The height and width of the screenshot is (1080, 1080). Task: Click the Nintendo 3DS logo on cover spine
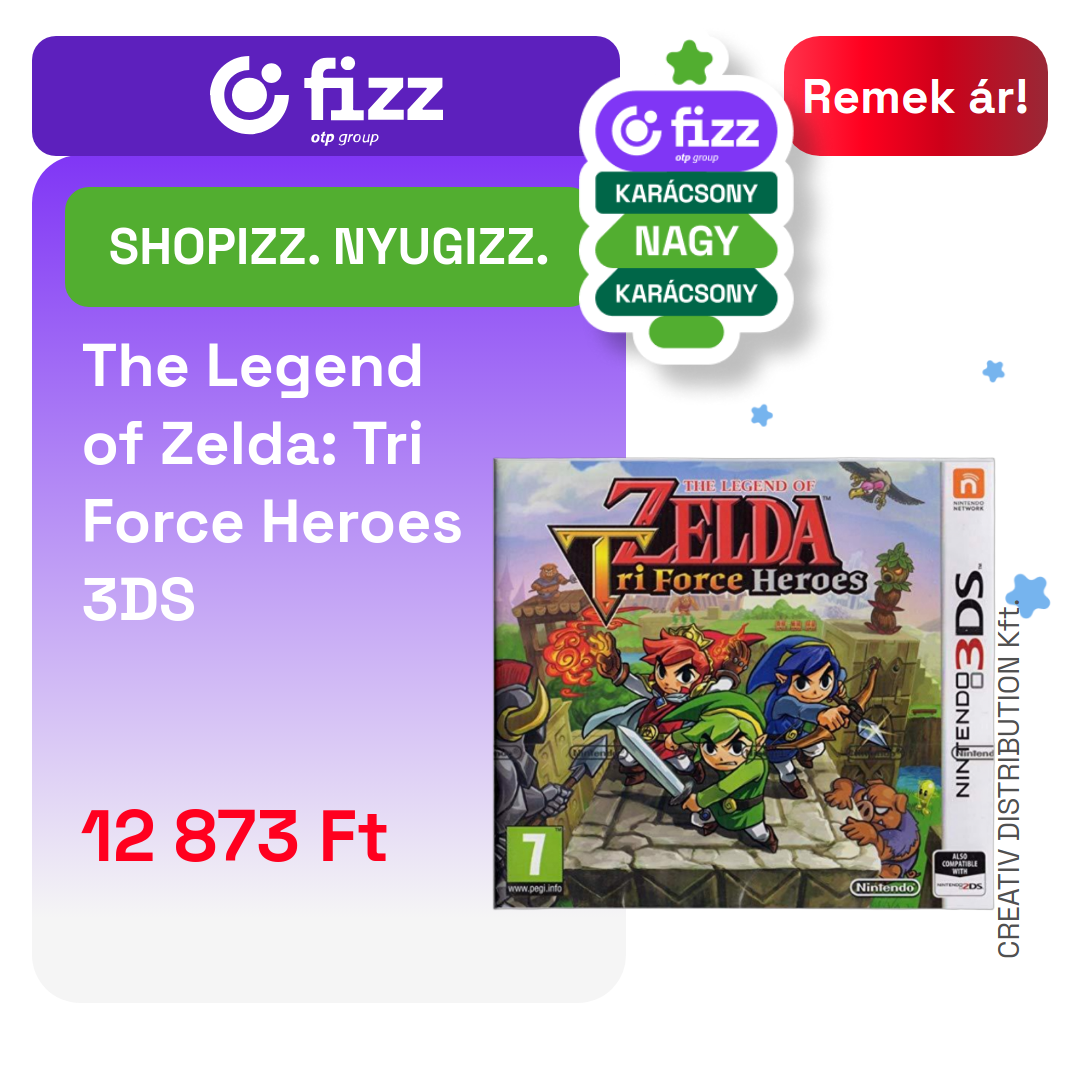969,684
